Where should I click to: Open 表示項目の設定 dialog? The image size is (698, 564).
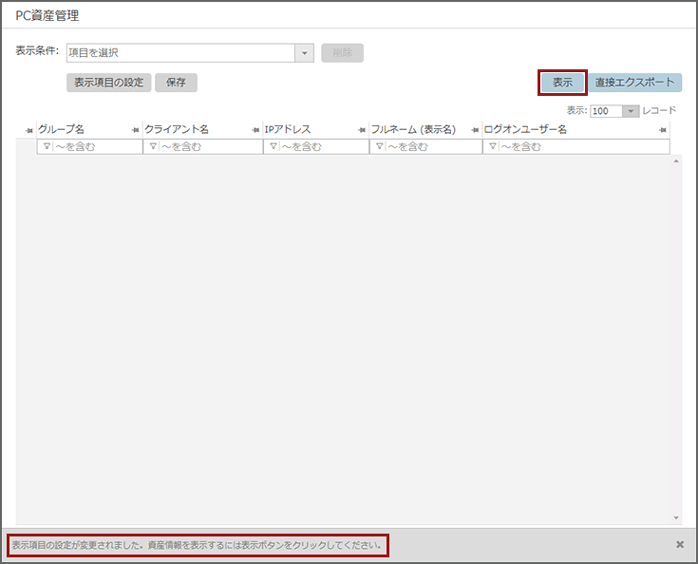click(x=109, y=82)
